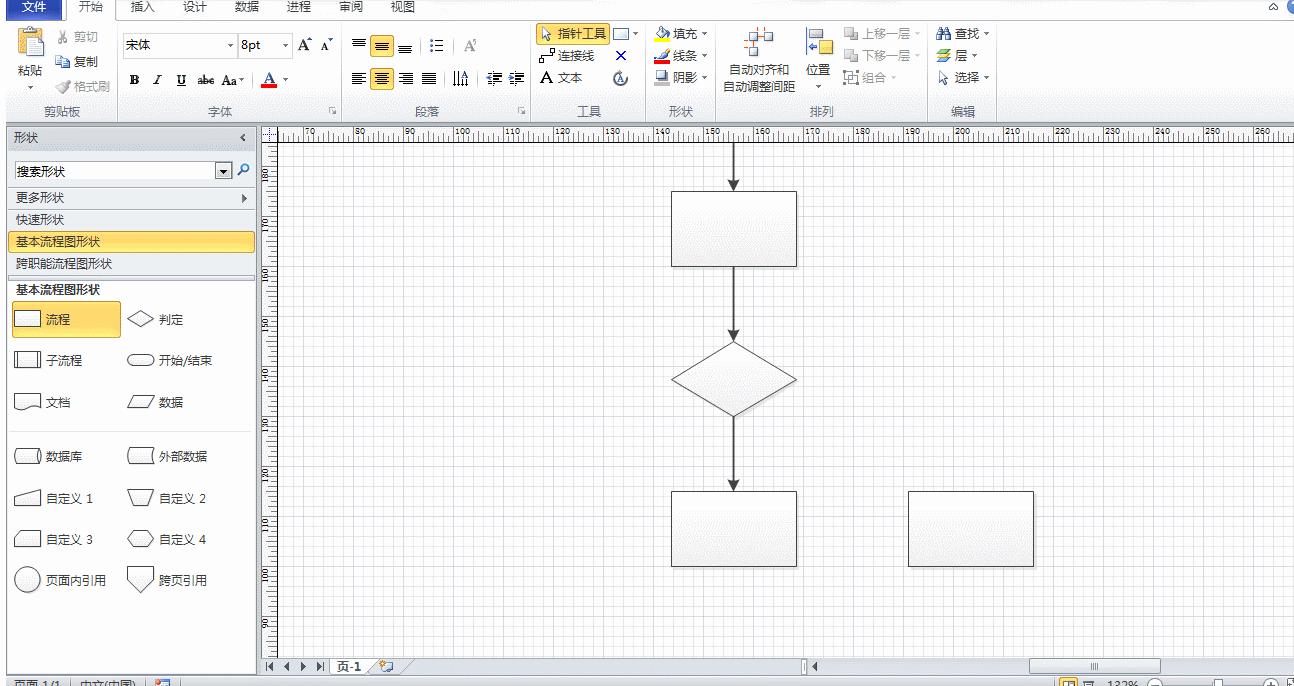Select align middle vertical alignment
The image size is (1294, 686).
point(382,46)
